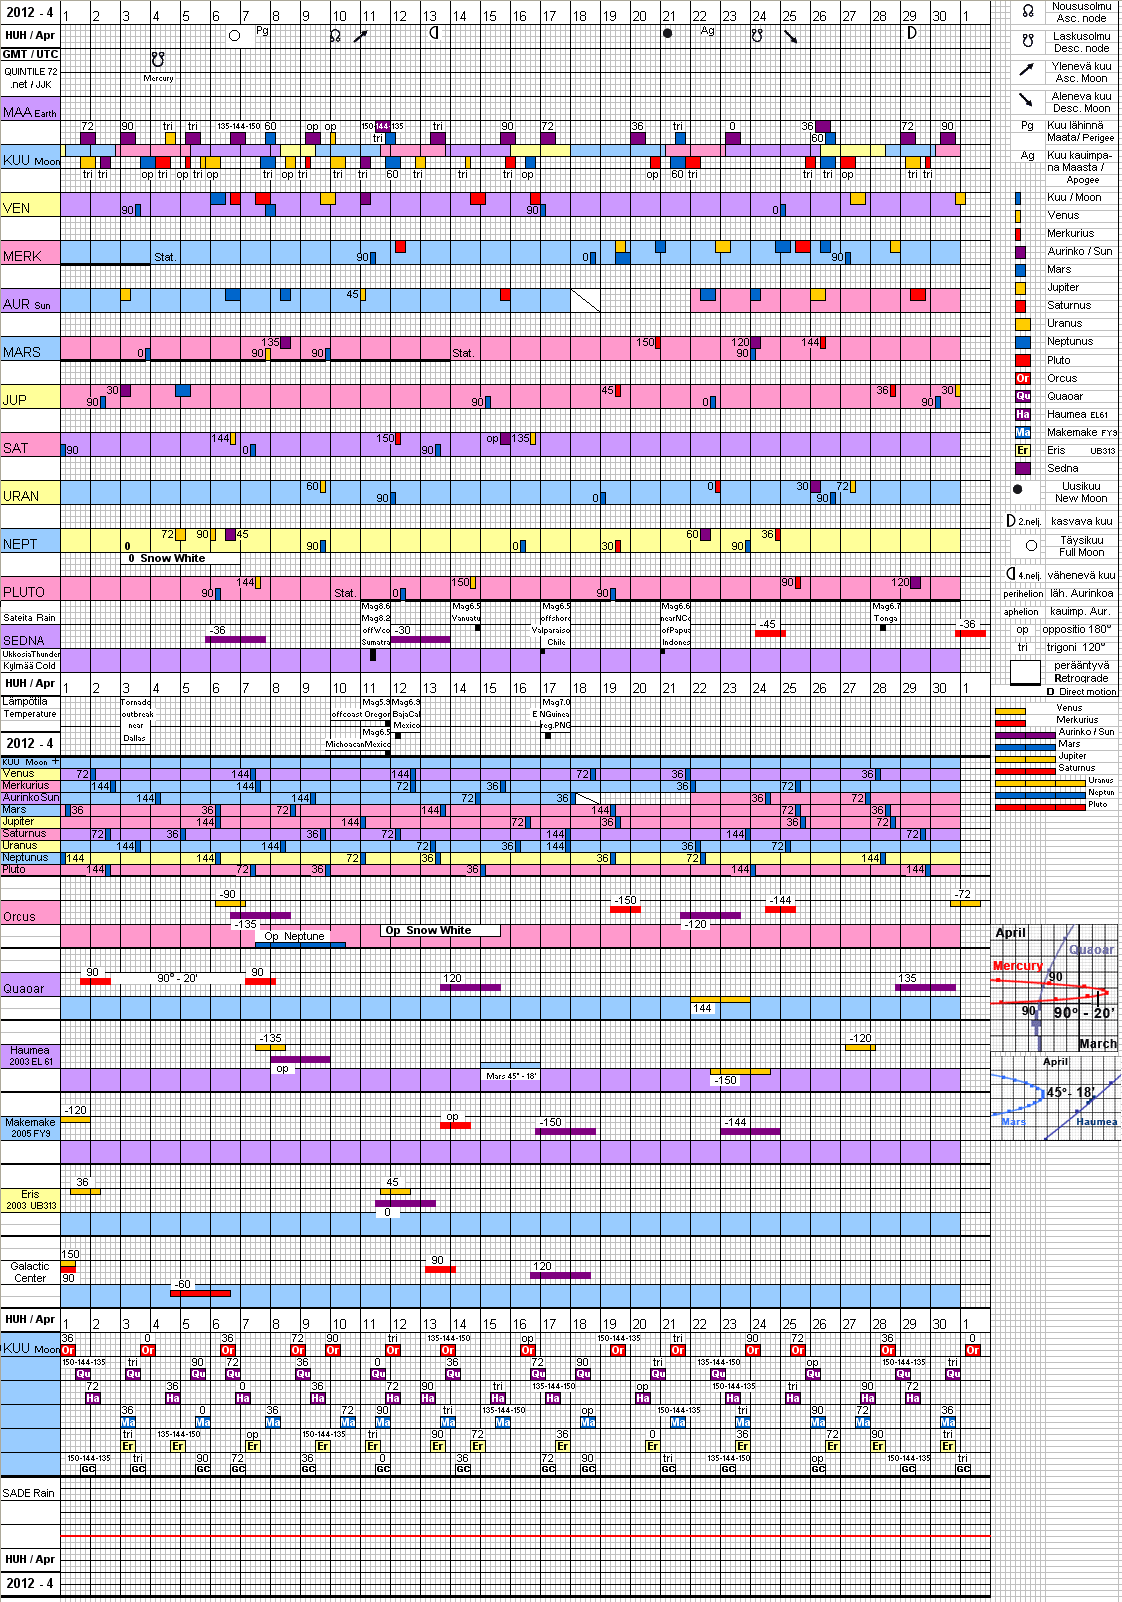Click the Descending Moon arrow in the legend

[1026, 100]
